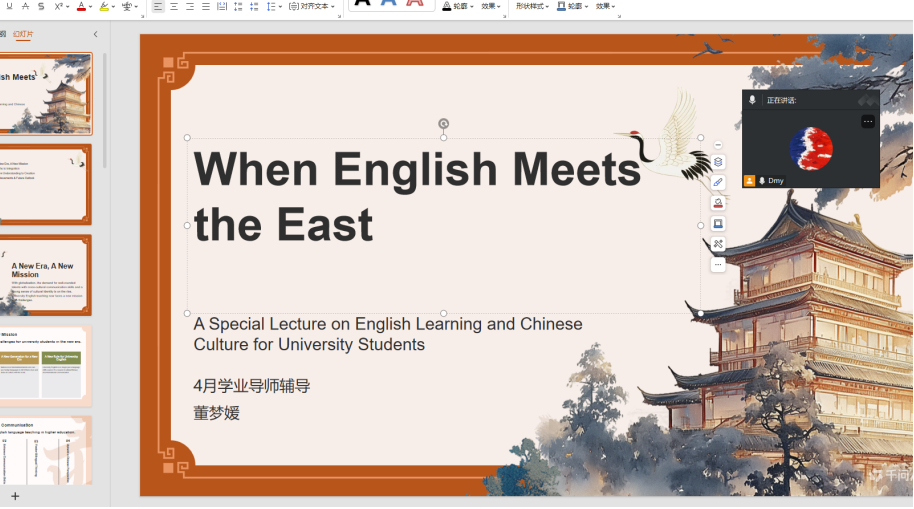
Task: Click the shape outline floating icon
Action: 718,224
